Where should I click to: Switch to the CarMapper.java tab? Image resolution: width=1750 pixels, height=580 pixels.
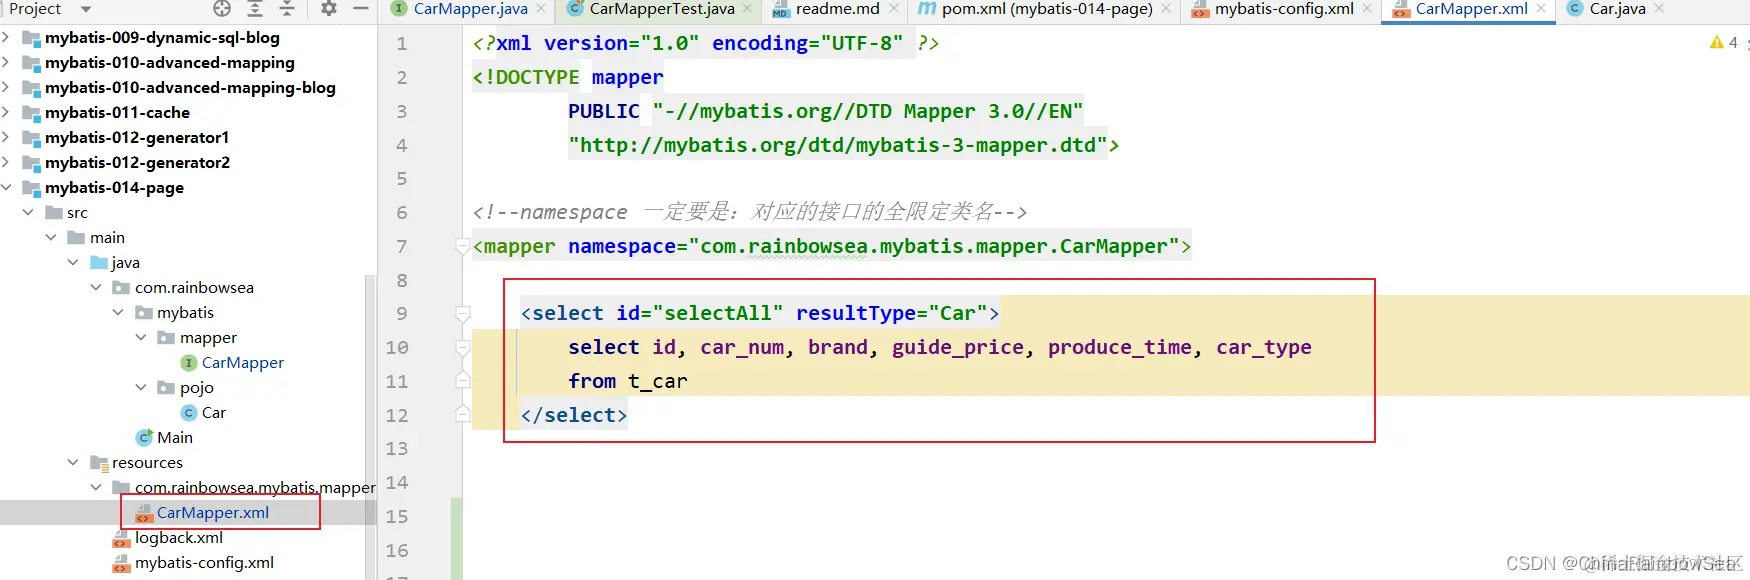point(470,9)
